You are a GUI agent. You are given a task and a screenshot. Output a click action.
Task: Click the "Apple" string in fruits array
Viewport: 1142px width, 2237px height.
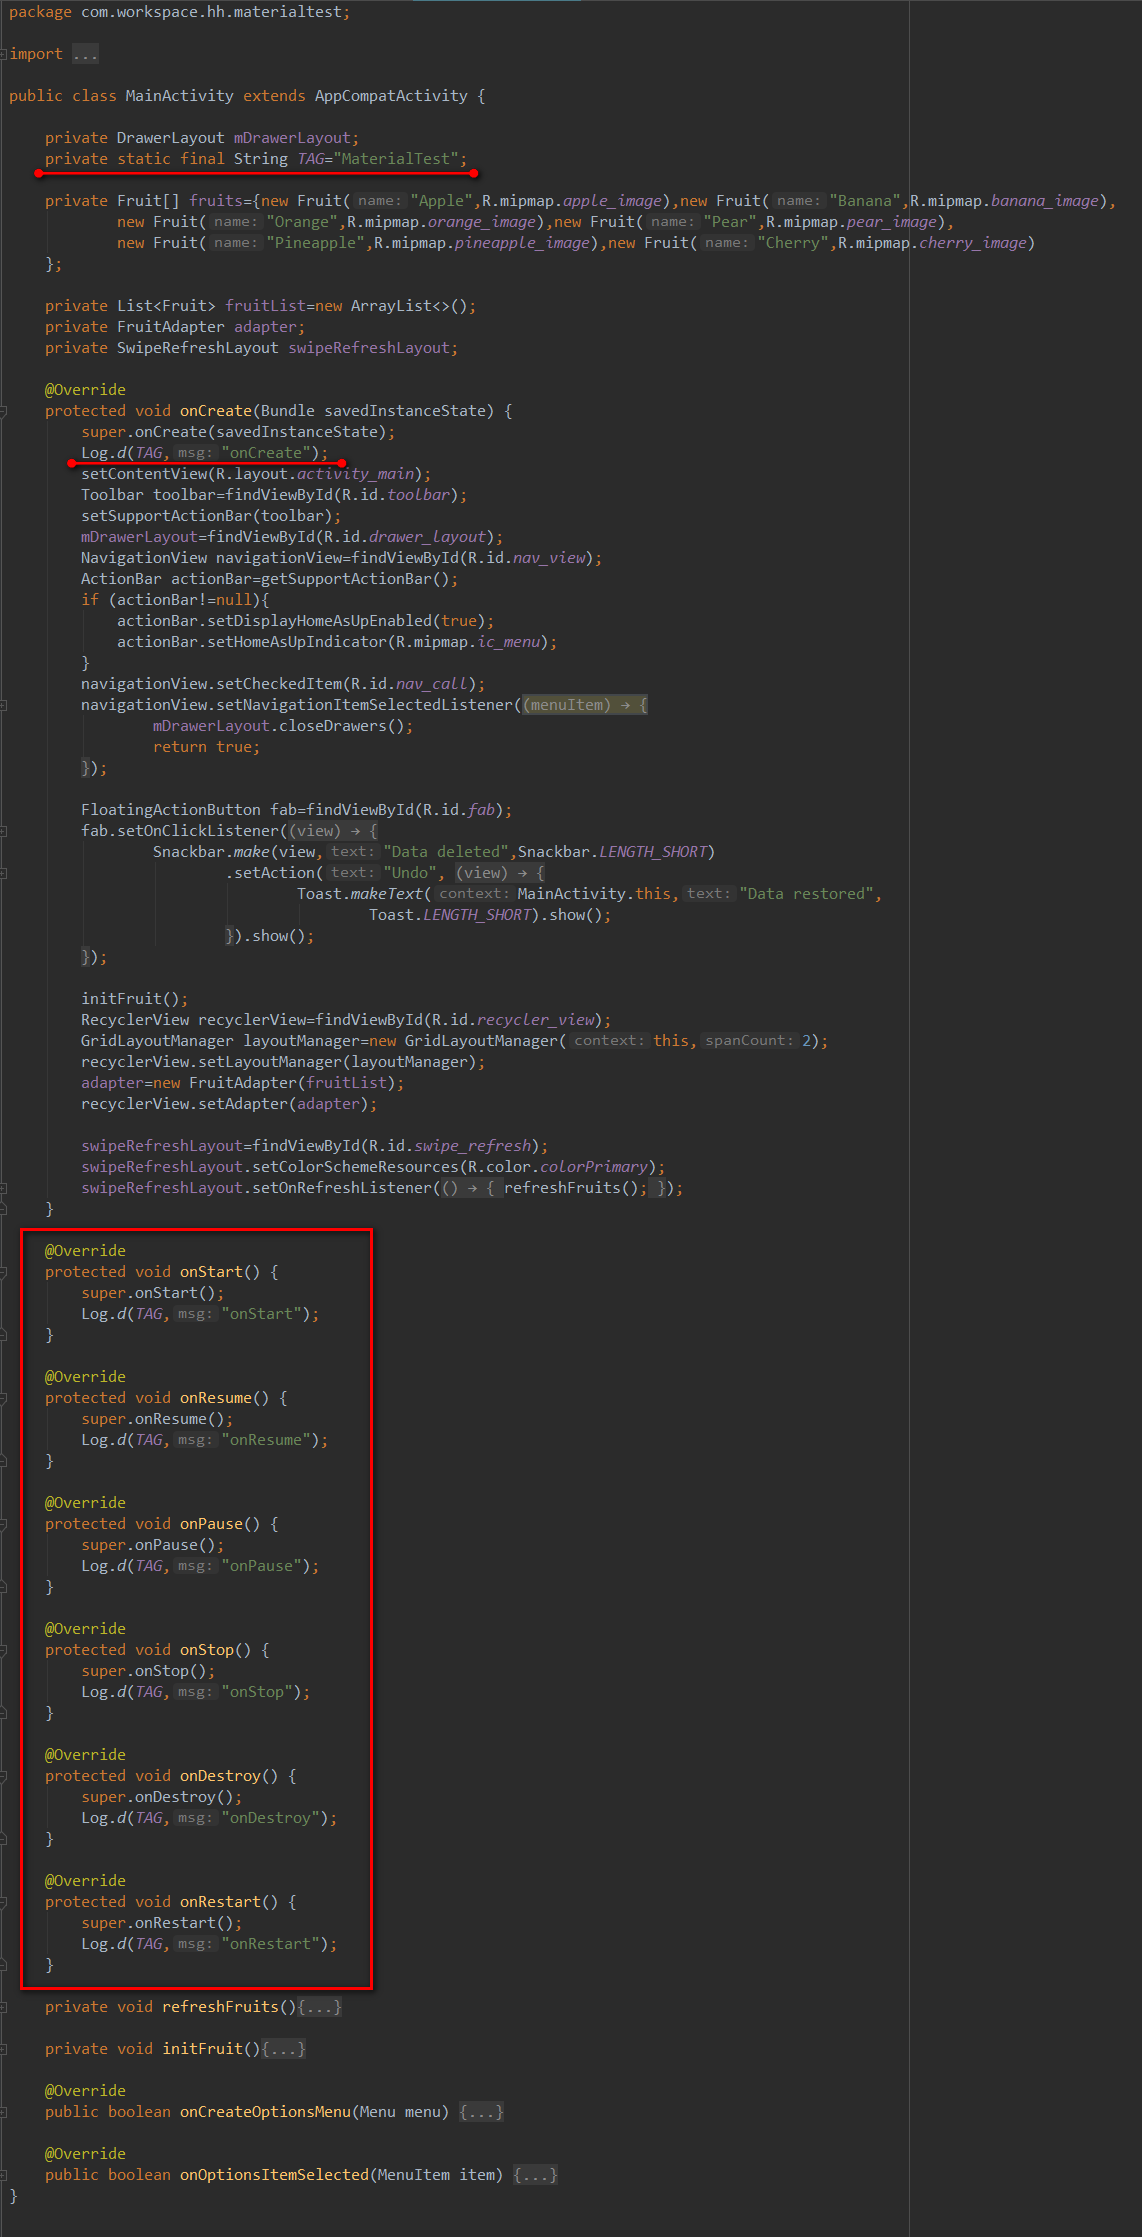[442, 201]
